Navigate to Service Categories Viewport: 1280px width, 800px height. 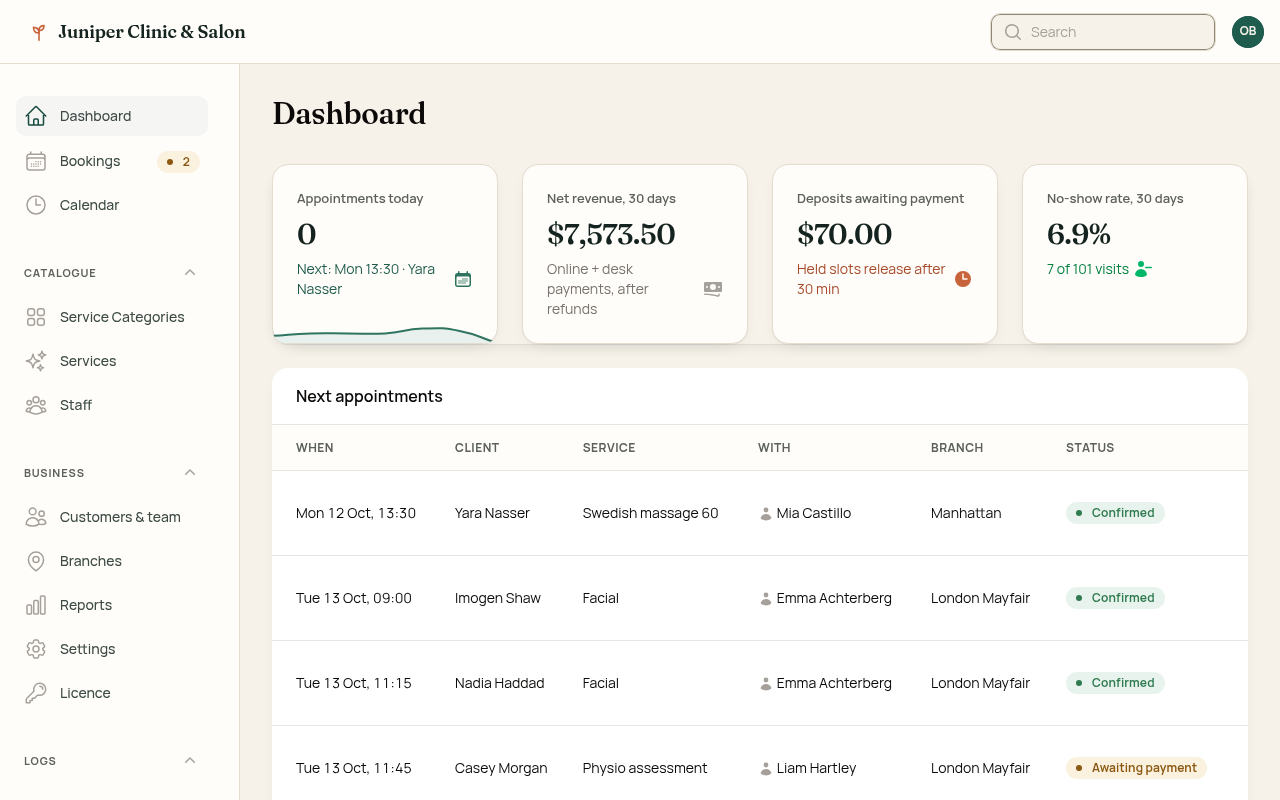click(112, 317)
